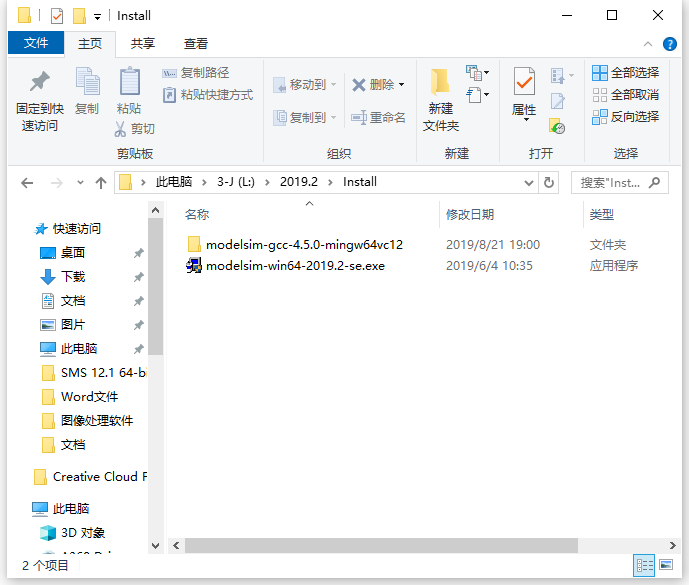
Task: Open the File (文件) tab
Action: click(36, 43)
